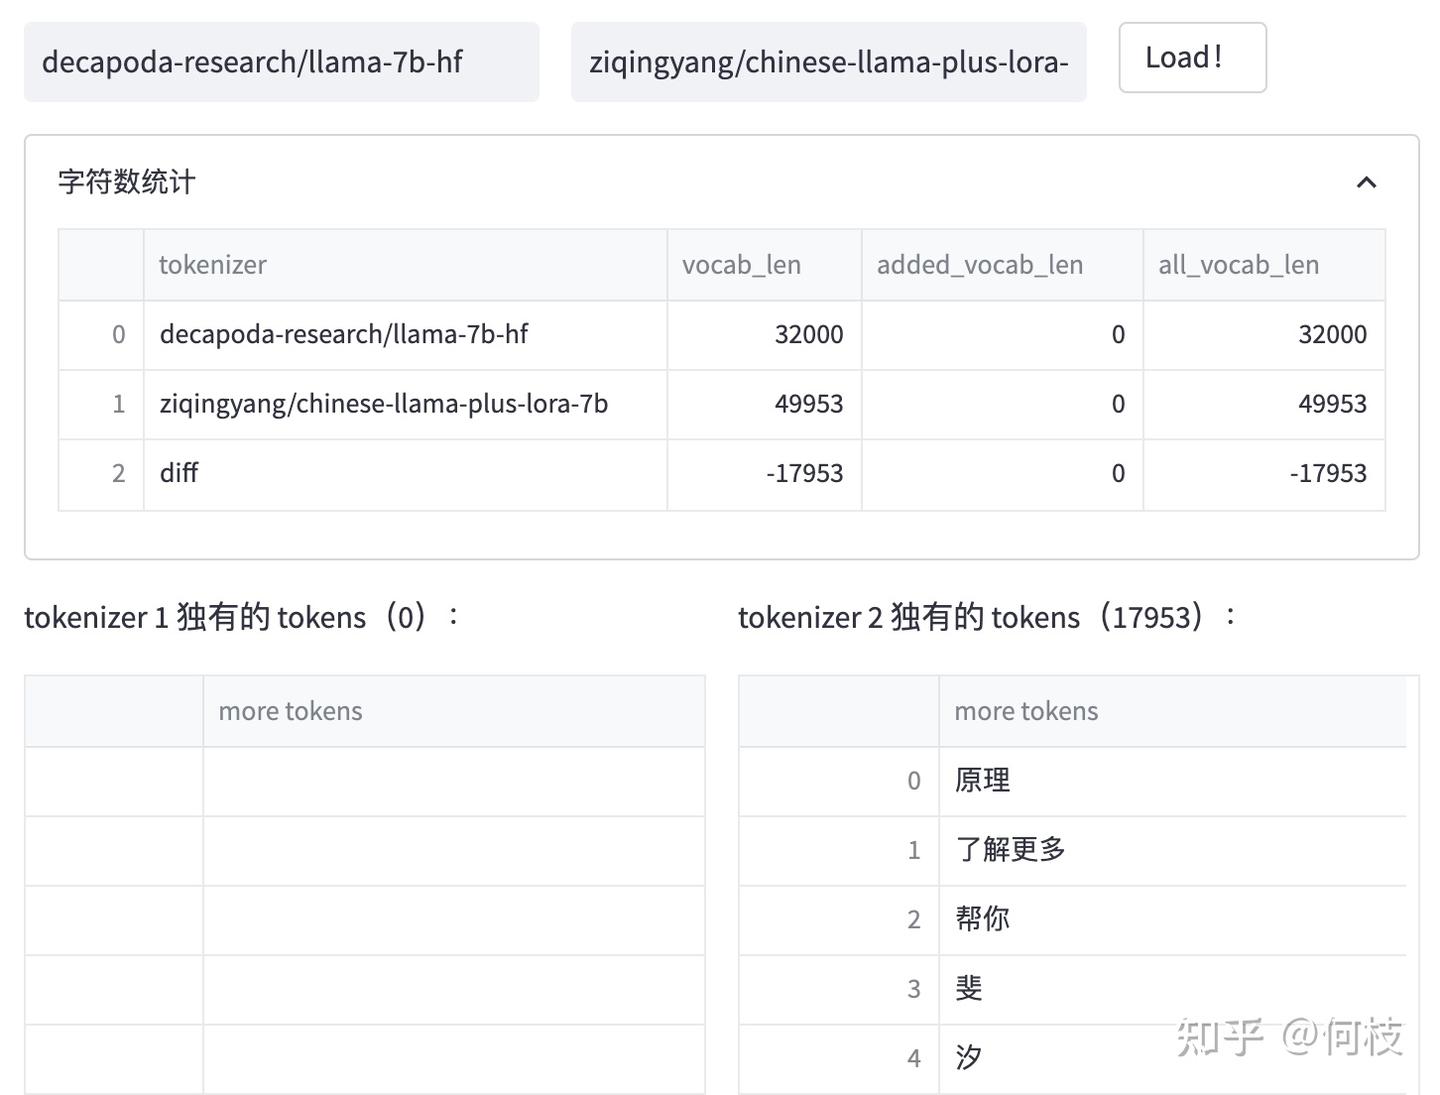
Task: Select the token 帮你
Action: (1172, 920)
